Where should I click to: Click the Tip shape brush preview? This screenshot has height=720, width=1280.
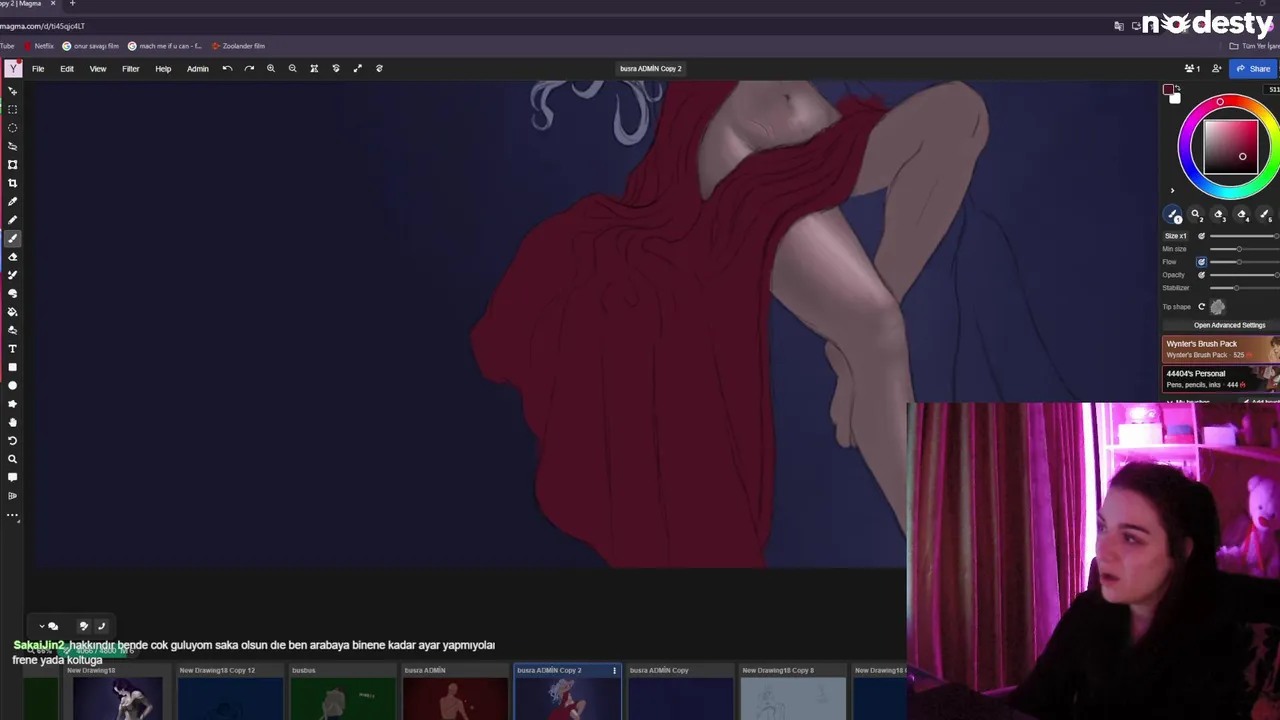point(1217,307)
